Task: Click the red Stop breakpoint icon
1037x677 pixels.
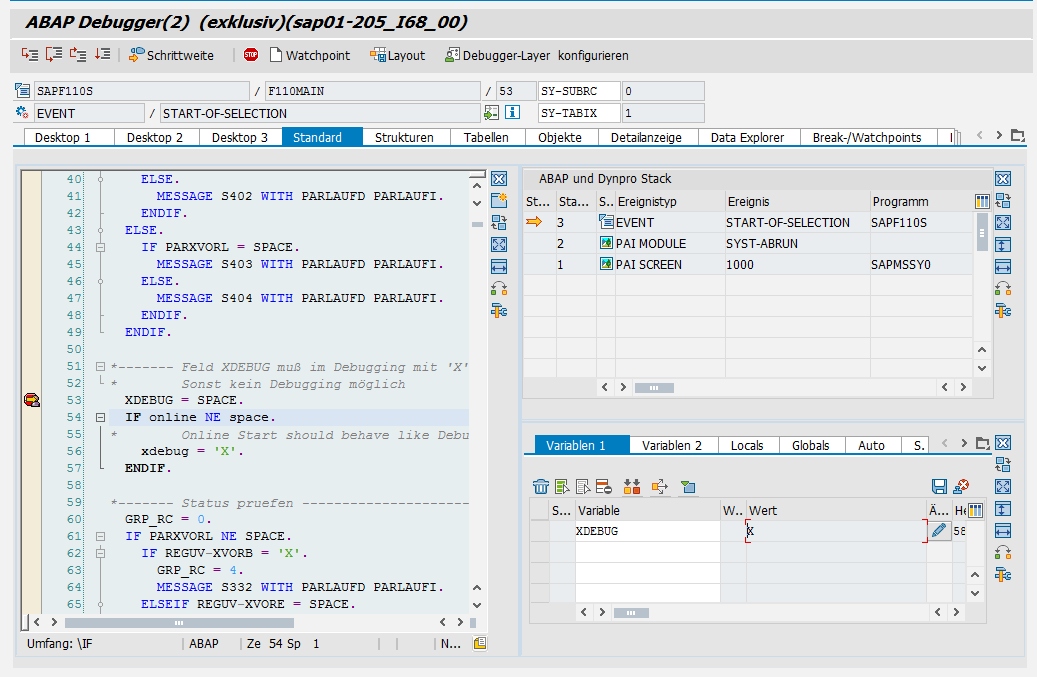Action: tap(251, 55)
